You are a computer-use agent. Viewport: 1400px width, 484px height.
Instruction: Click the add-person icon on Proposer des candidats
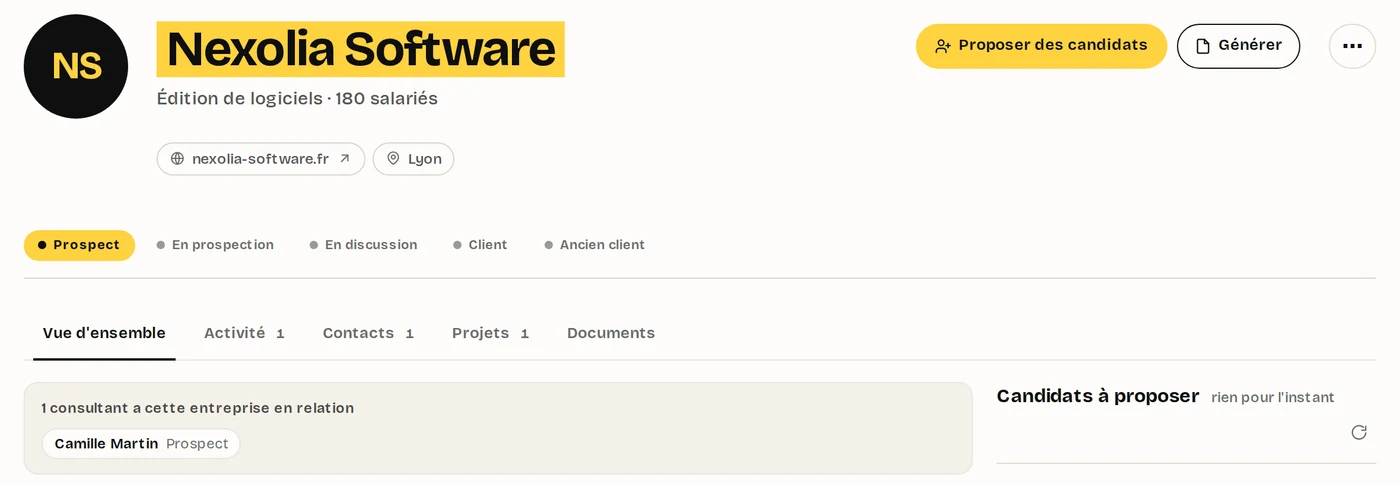[943, 46]
